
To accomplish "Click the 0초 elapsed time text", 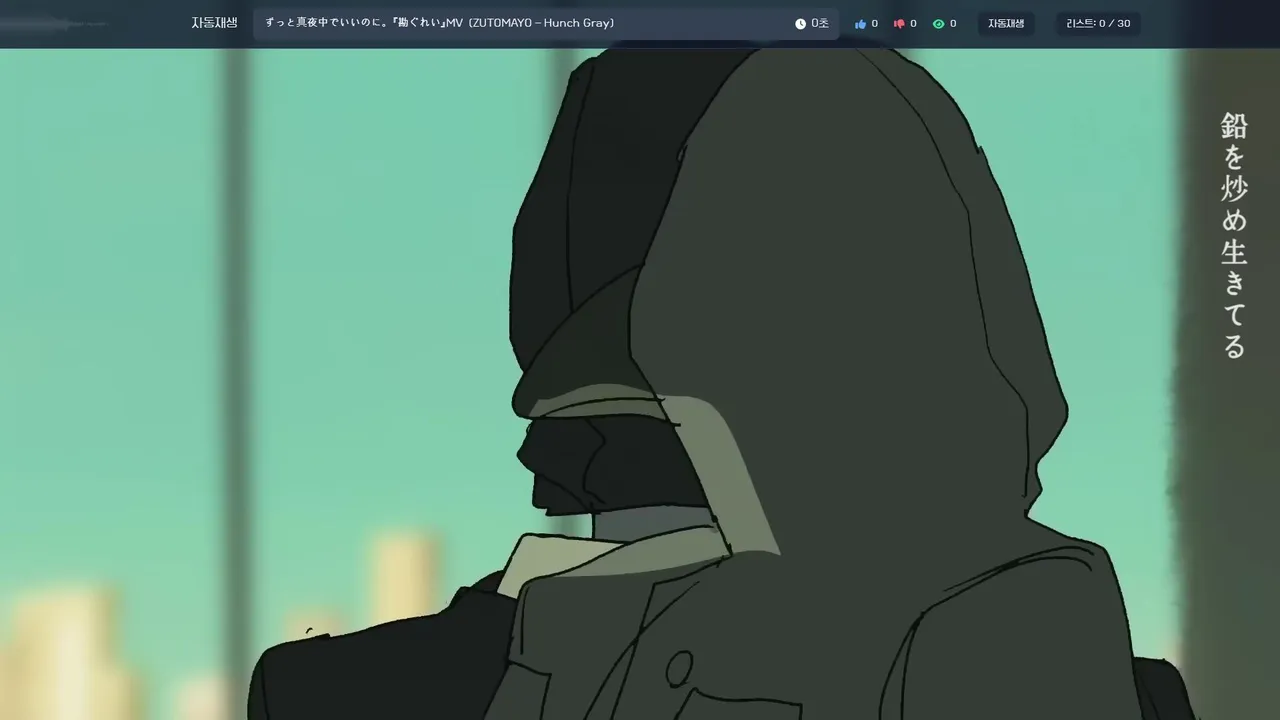I will point(820,24).
